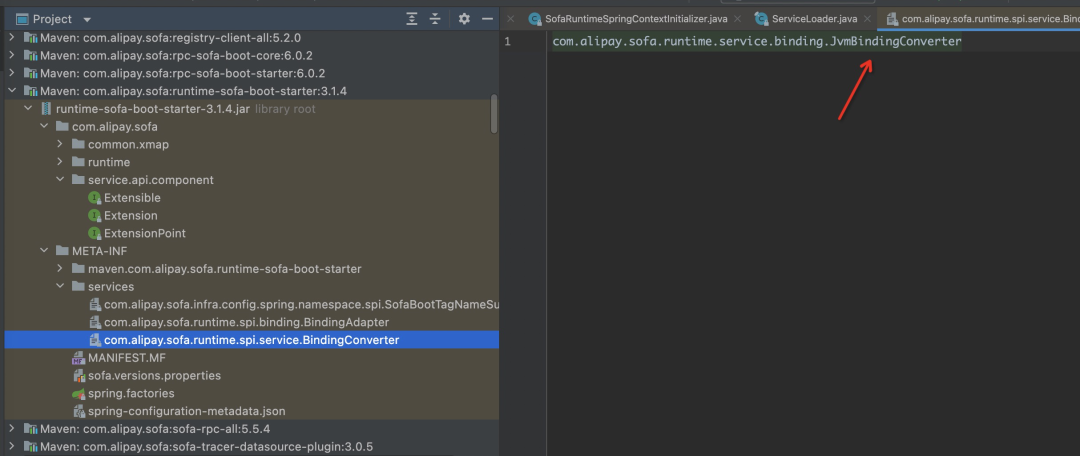
Task: Click the Project panel vertical scrollbar
Action: point(494,114)
